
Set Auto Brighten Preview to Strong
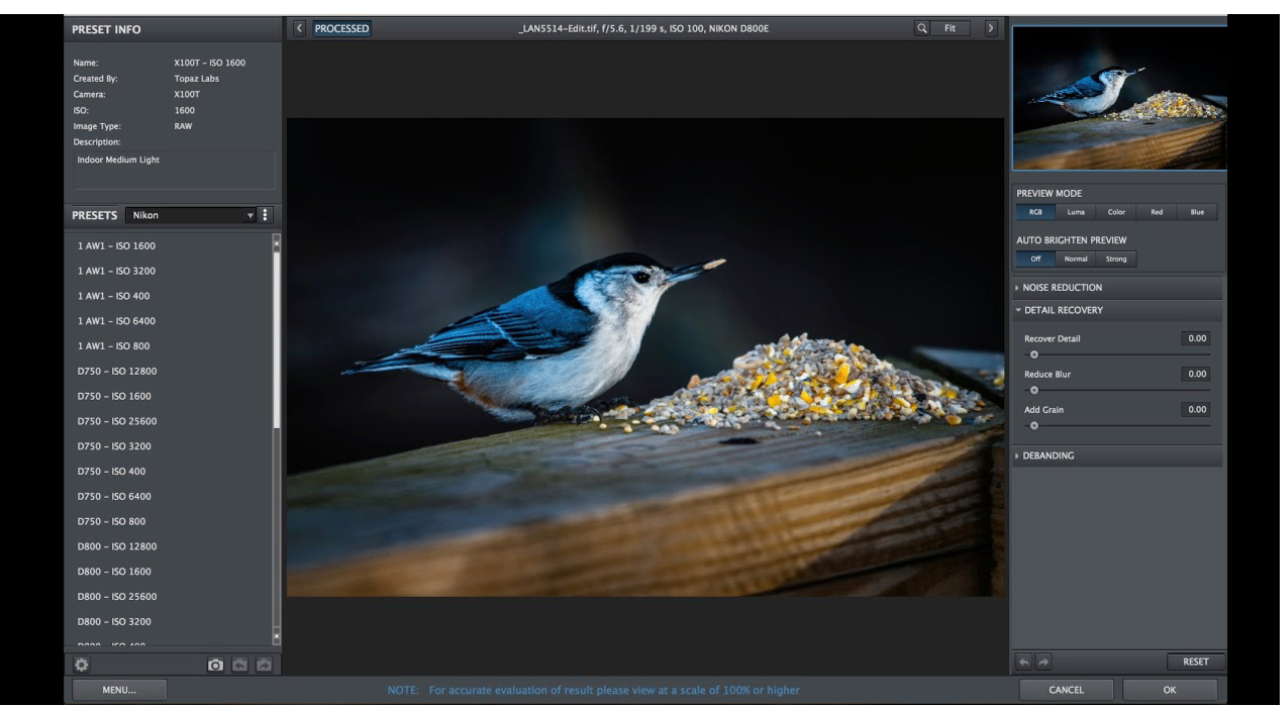coord(1116,258)
